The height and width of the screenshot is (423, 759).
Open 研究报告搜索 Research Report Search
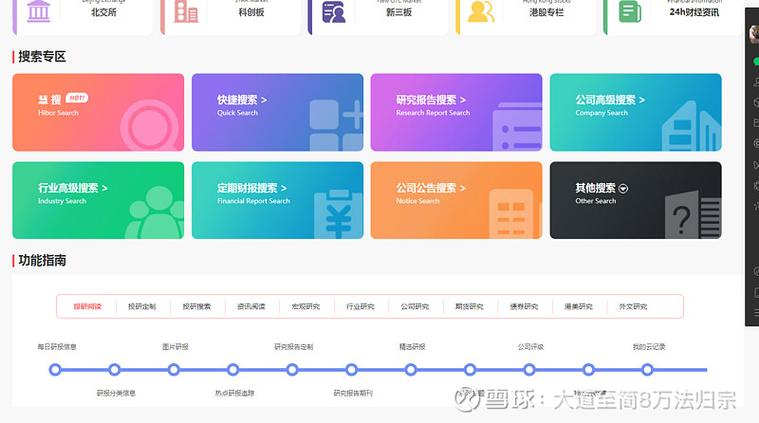pos(456,112)
